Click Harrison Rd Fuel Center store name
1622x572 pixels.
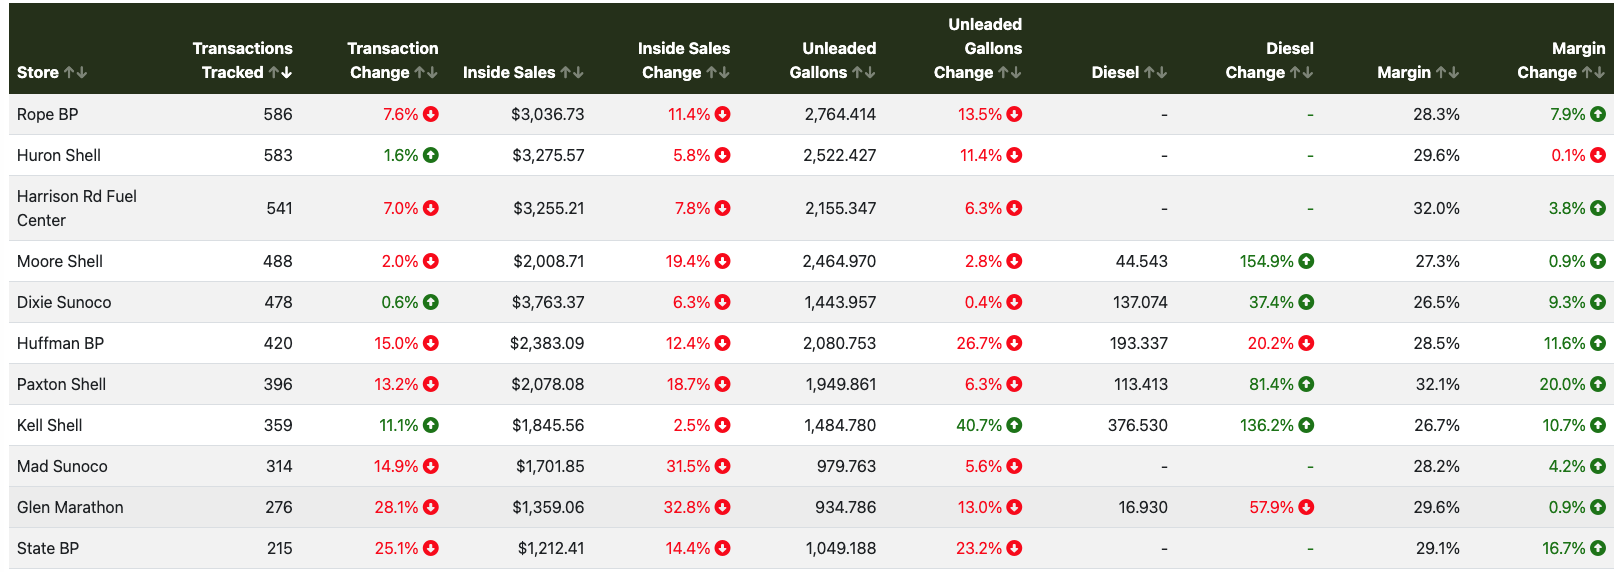coord(76,208)
